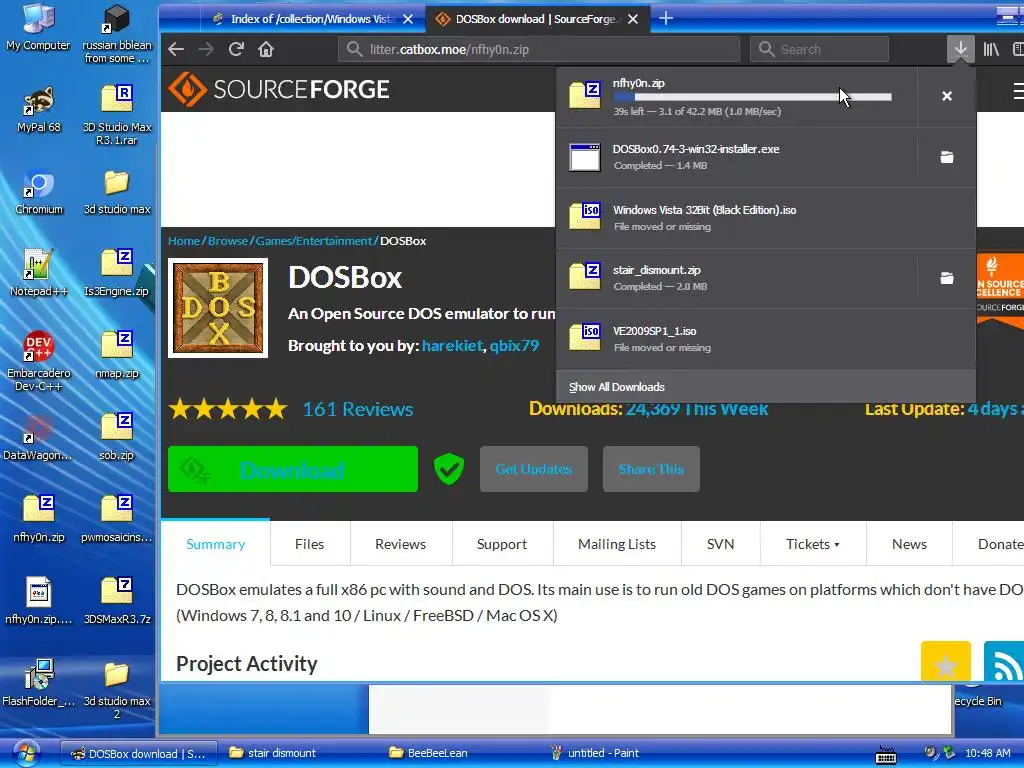Cancel the nfhy0n.zip download

pyautogui.click(x=947, y=96)
